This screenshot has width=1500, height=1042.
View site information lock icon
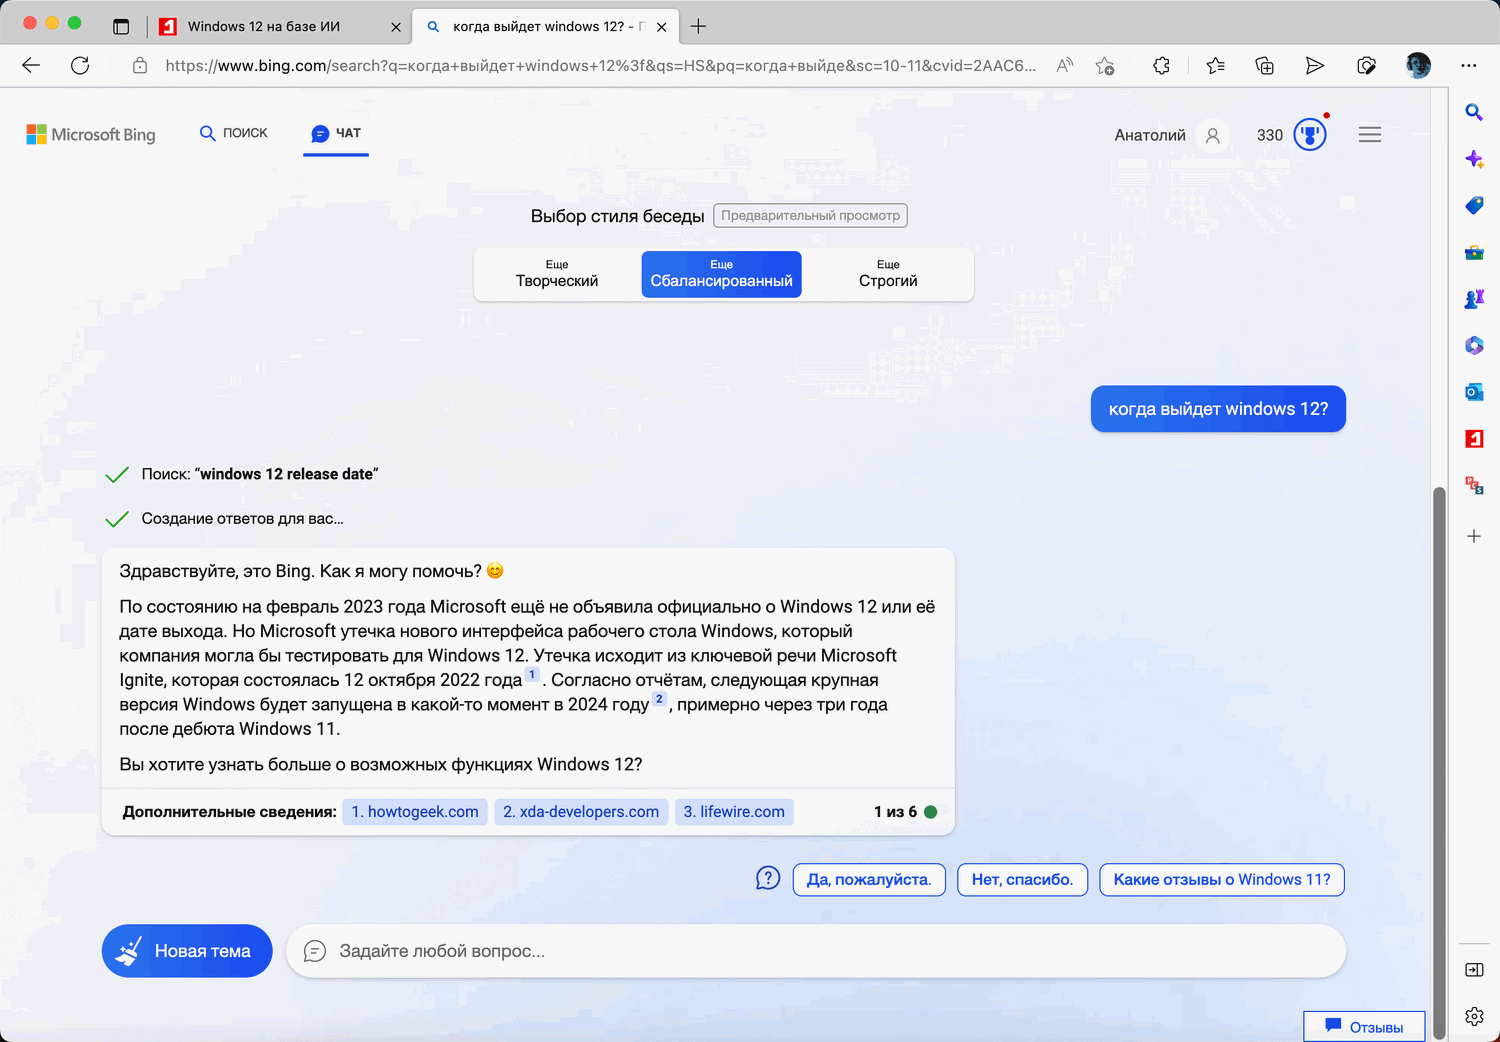(x=140, y=66)
